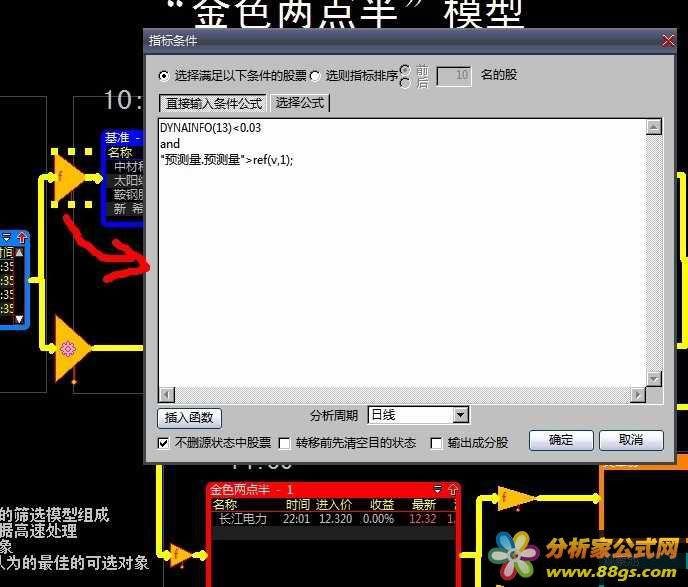Choose the 前 ranking radio button
This screenshot has width=688, height=587.
click(405, 70)
